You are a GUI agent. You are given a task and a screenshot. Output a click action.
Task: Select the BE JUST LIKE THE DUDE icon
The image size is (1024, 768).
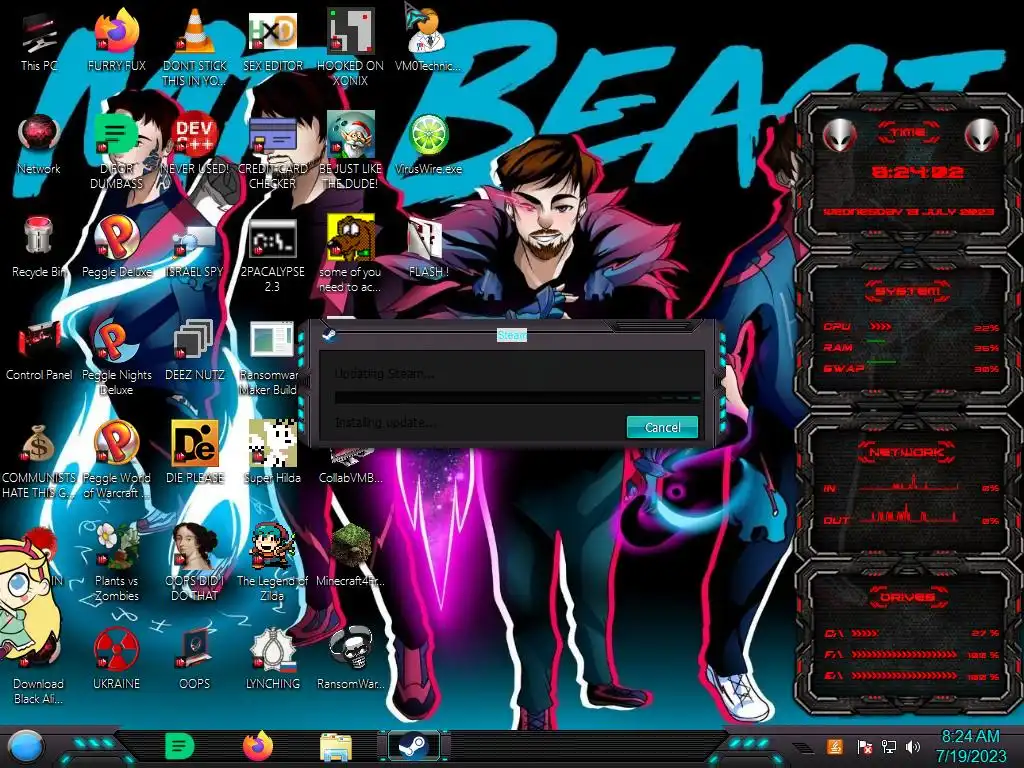pos(350,152)
